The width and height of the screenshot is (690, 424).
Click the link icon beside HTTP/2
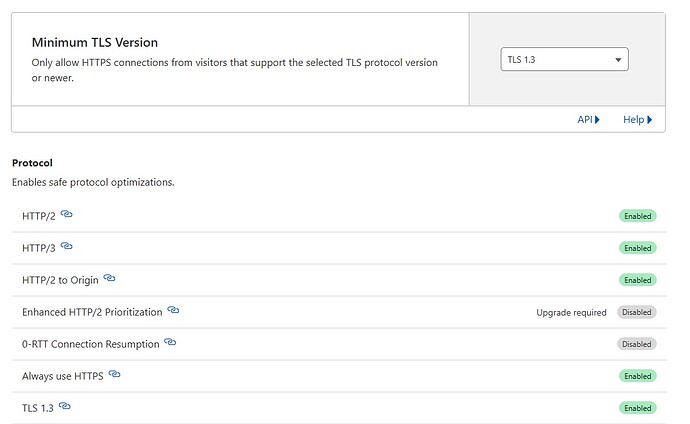pyautogui.click(x=67, y=214)
